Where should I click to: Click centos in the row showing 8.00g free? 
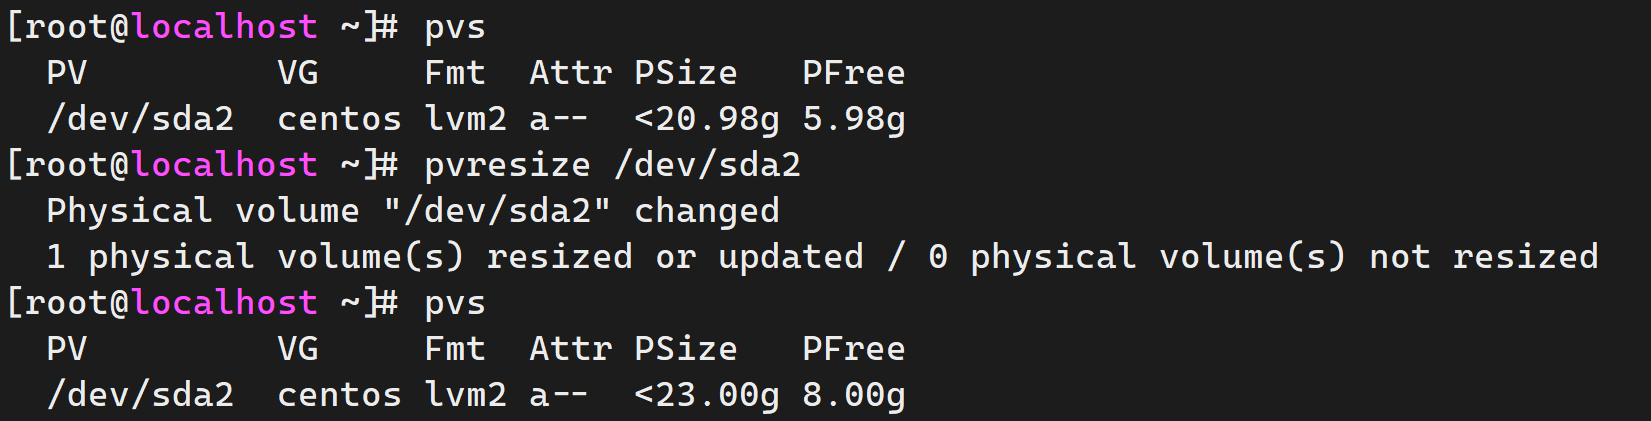coord(339,395)
